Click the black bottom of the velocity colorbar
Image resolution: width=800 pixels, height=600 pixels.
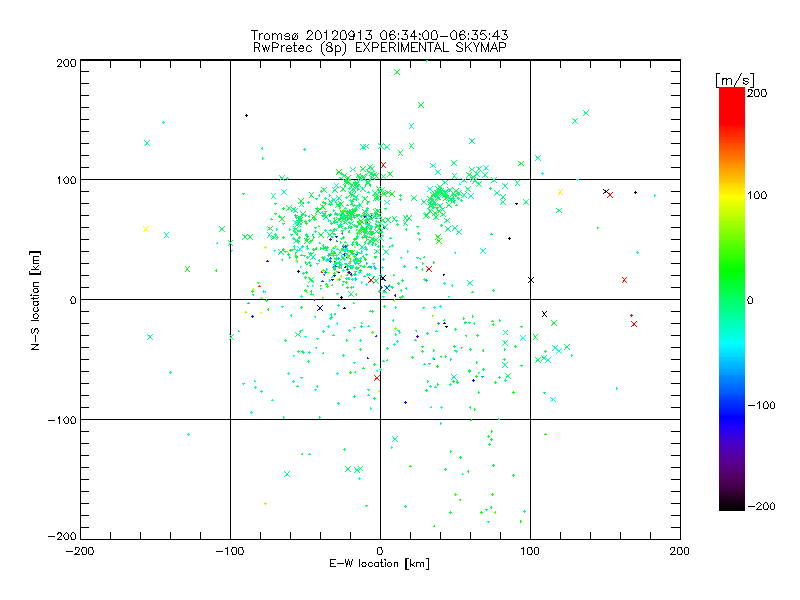click(732, 503)
